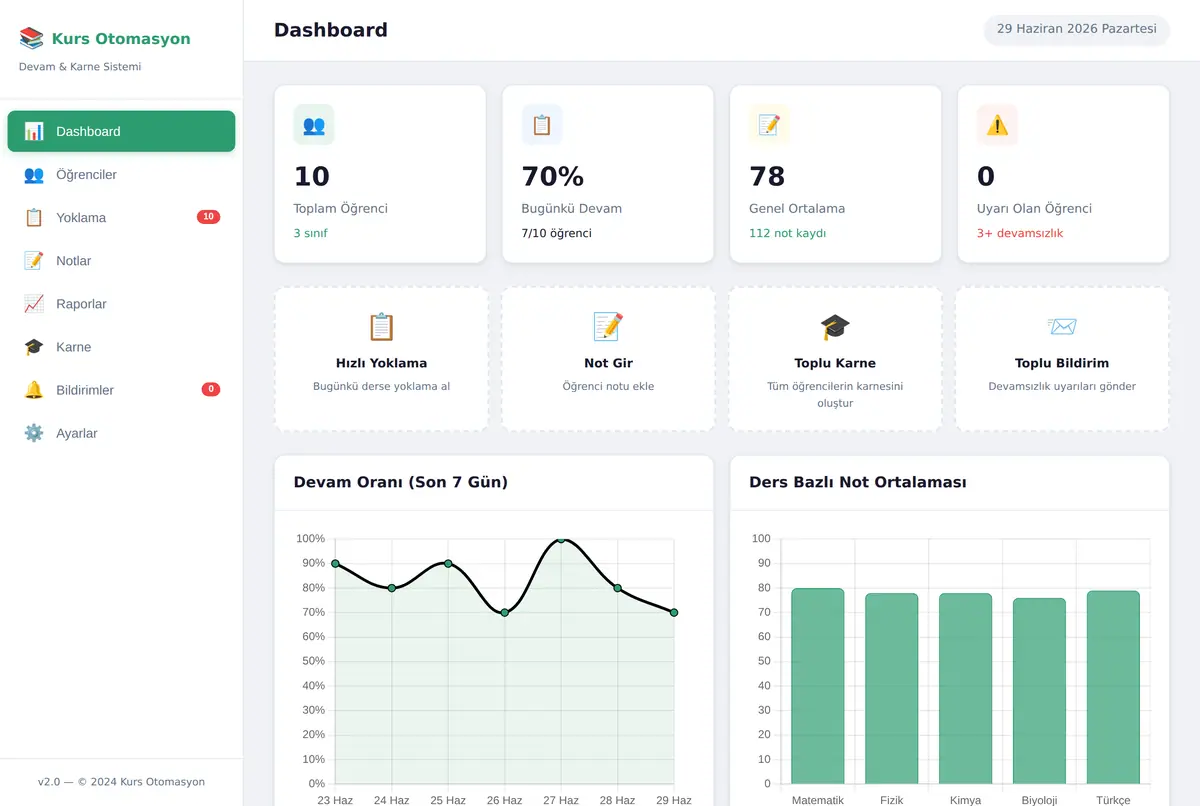
Task: Click the Not Gir quick action
Action: coord(608,360)
